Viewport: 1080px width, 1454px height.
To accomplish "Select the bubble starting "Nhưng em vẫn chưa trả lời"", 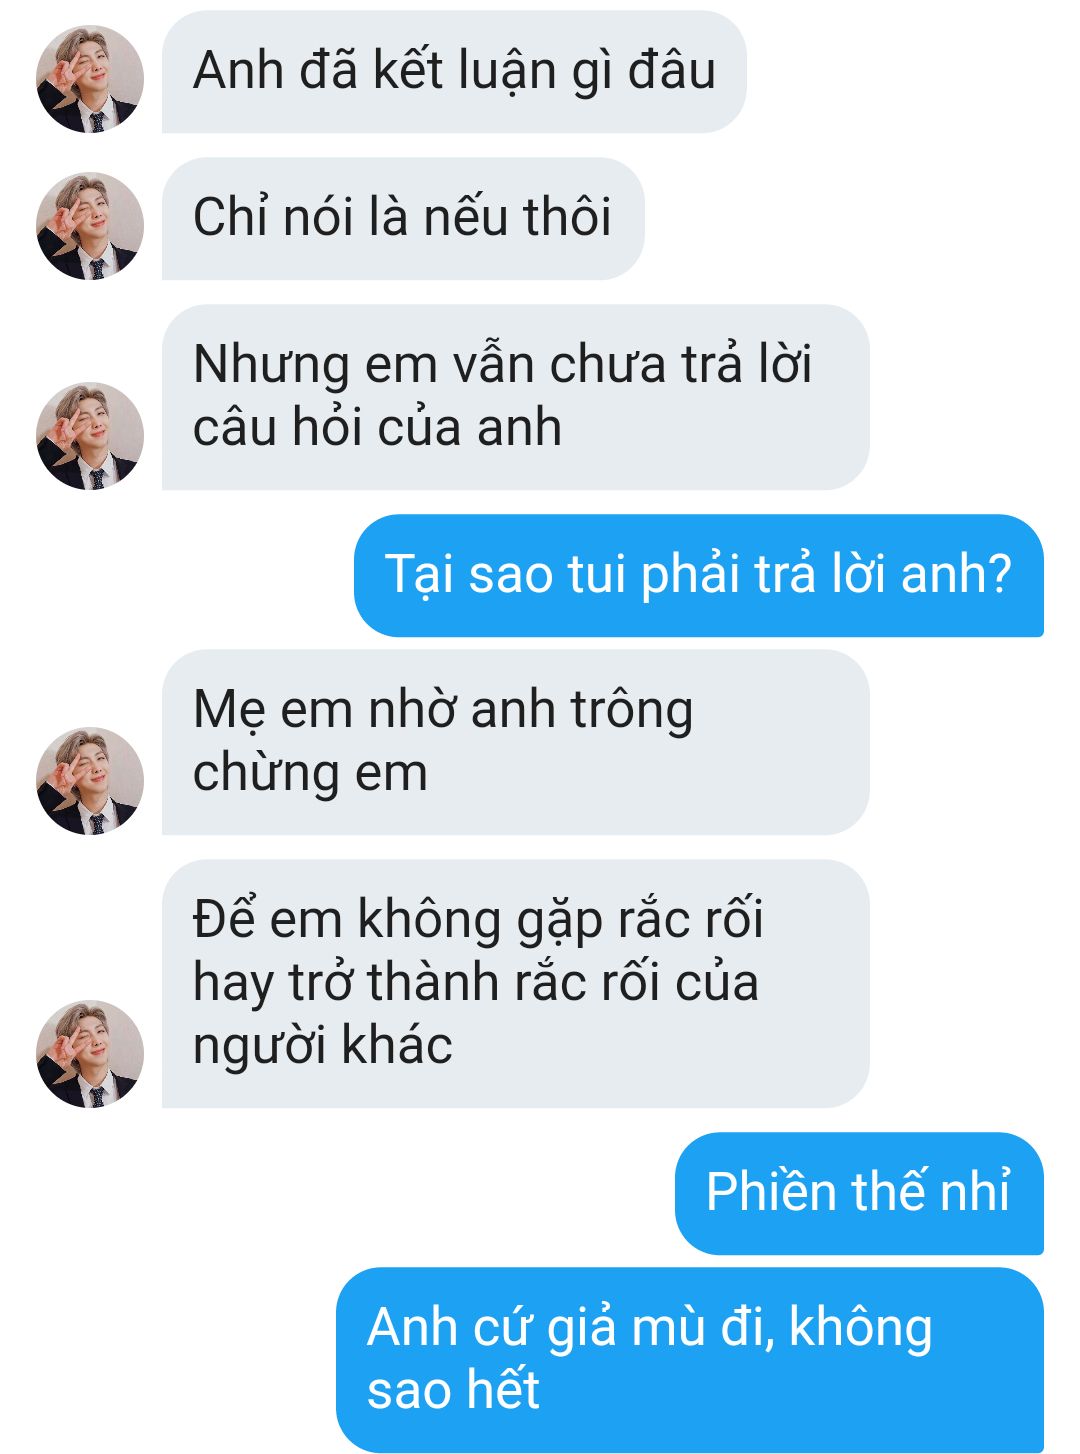I will (515, 397).
